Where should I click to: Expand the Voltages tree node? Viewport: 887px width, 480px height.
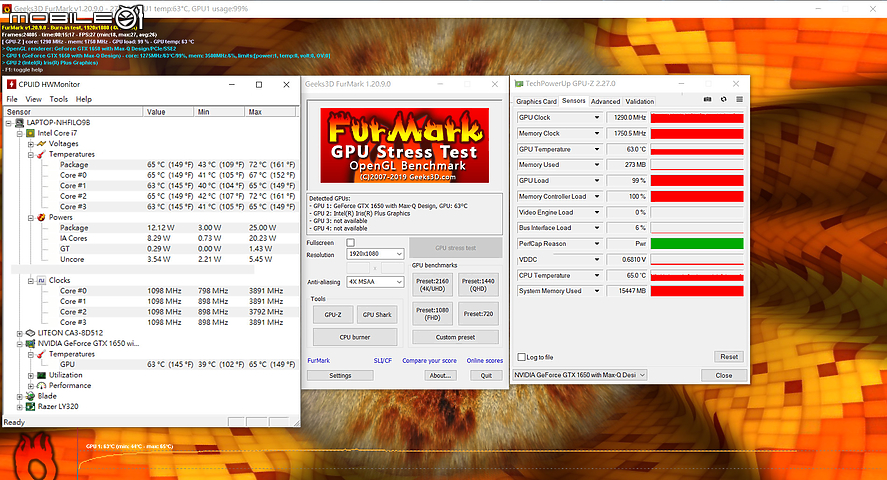pos(31,144)
